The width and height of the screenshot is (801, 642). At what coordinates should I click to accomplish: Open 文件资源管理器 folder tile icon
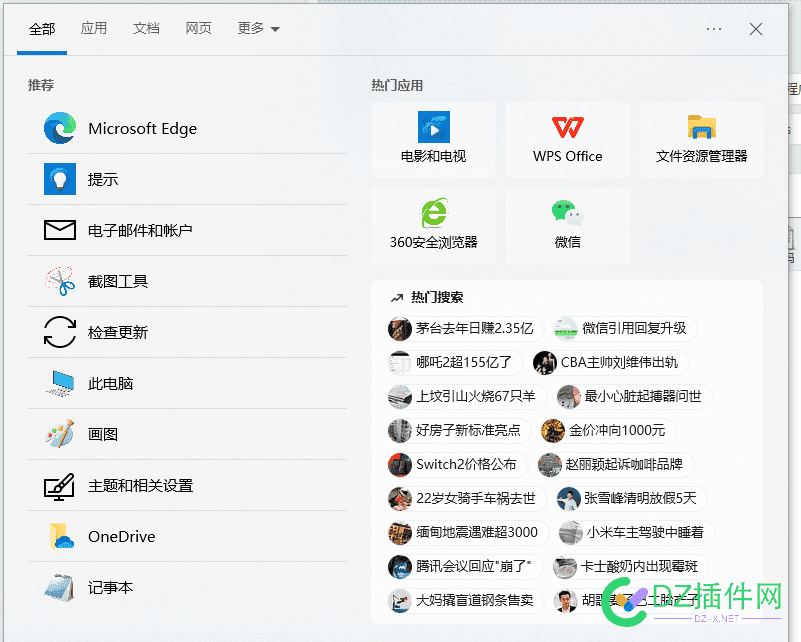click(701, 127)
